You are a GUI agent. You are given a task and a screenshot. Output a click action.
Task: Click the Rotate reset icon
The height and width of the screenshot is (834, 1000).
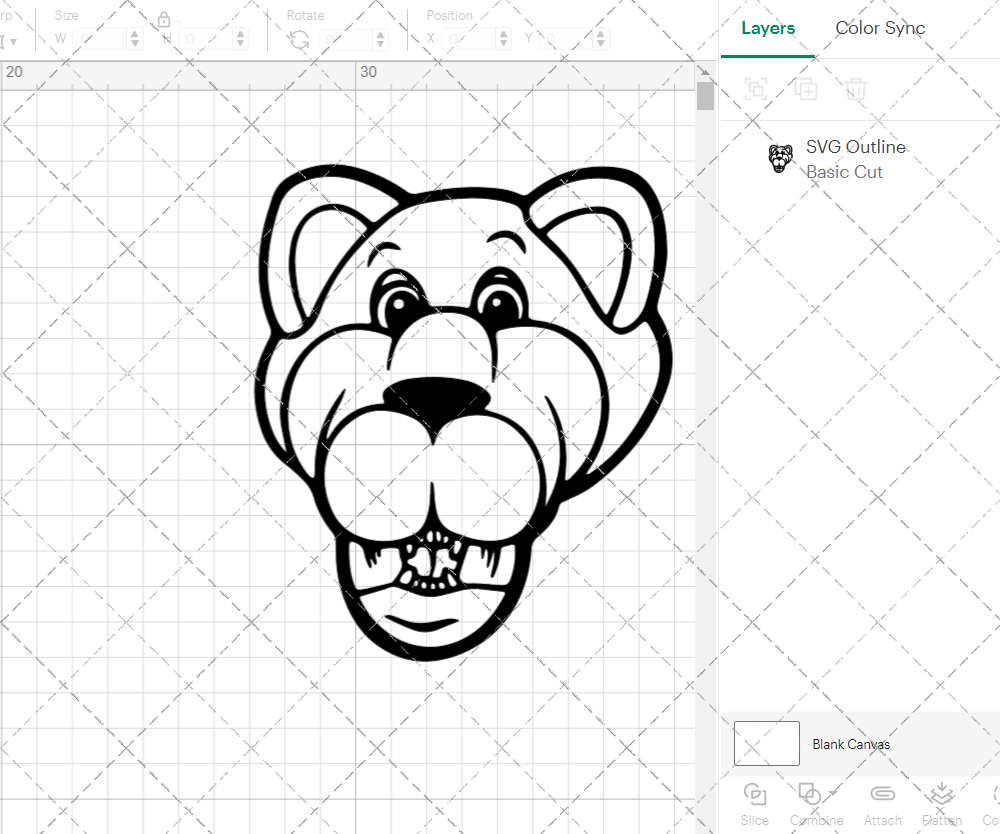[x=297, y=37]
